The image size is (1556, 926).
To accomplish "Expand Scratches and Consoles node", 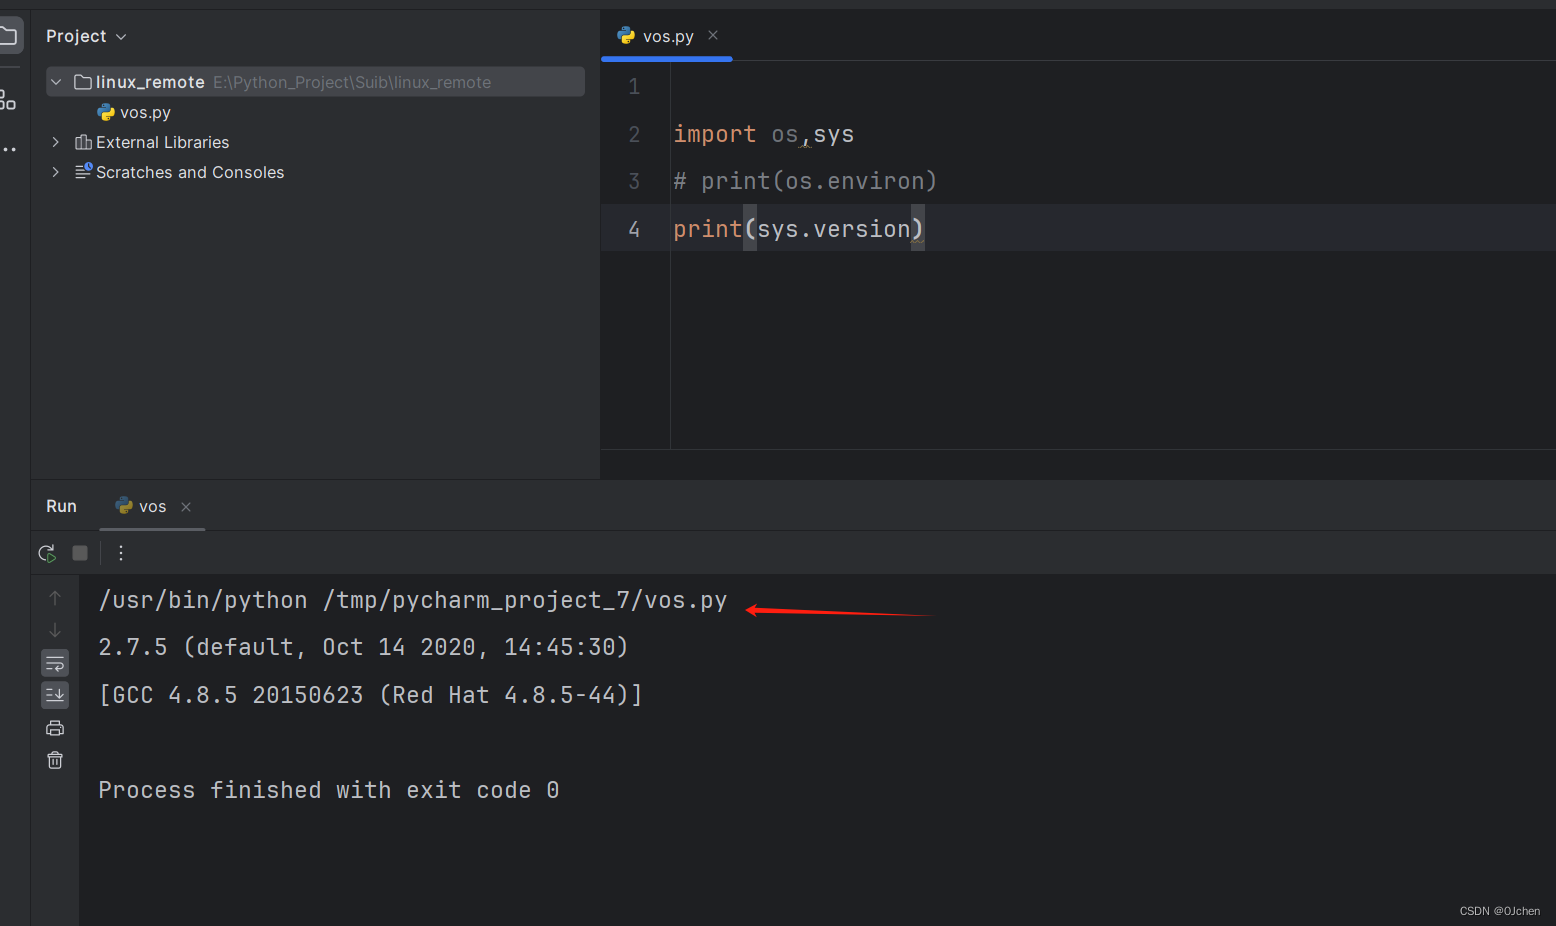I will [x=56, y=172].
